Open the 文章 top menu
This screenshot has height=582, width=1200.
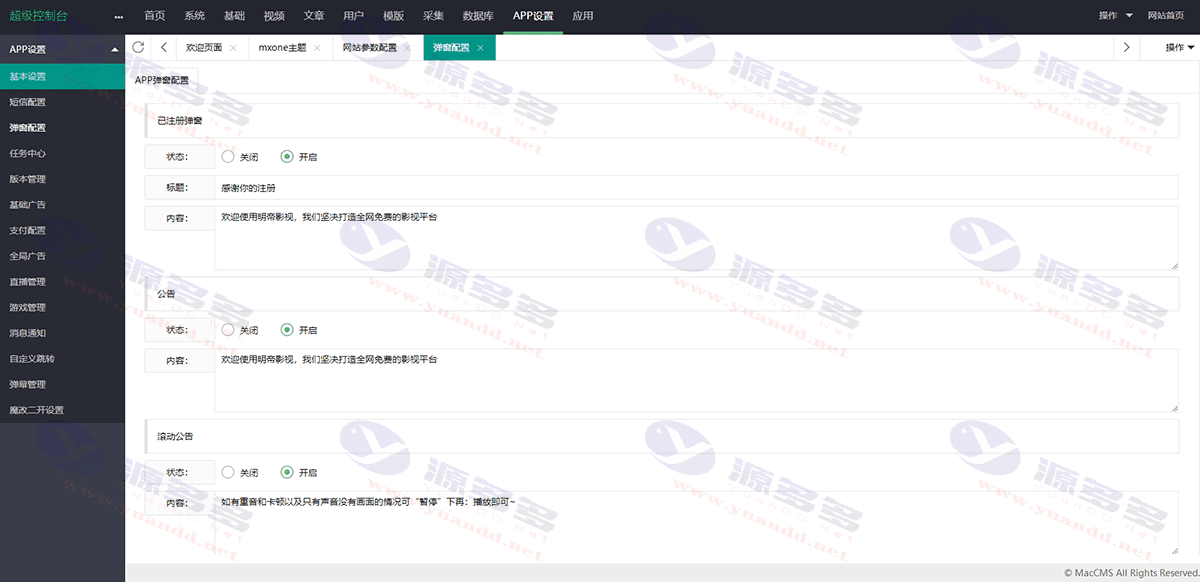coord(313,16)
